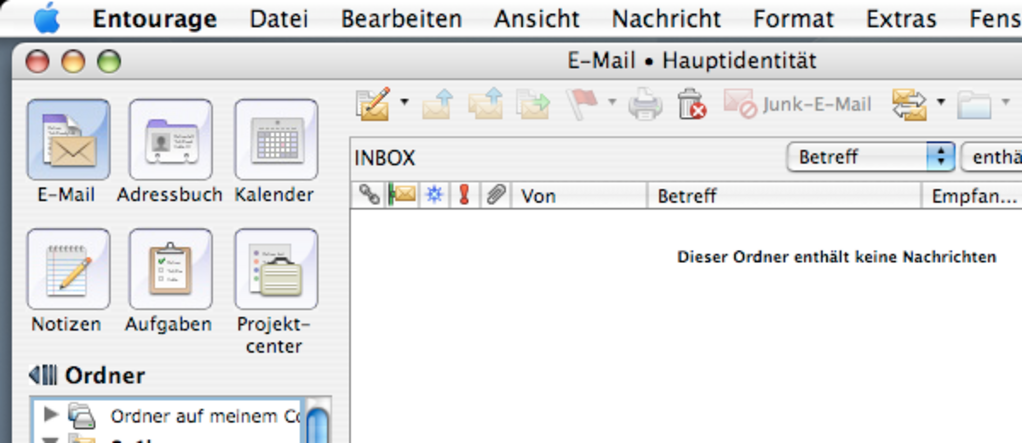Viewport: 1022px width, 443px height.
Task: Click the Move to folder icon
Action: [974, 105]
